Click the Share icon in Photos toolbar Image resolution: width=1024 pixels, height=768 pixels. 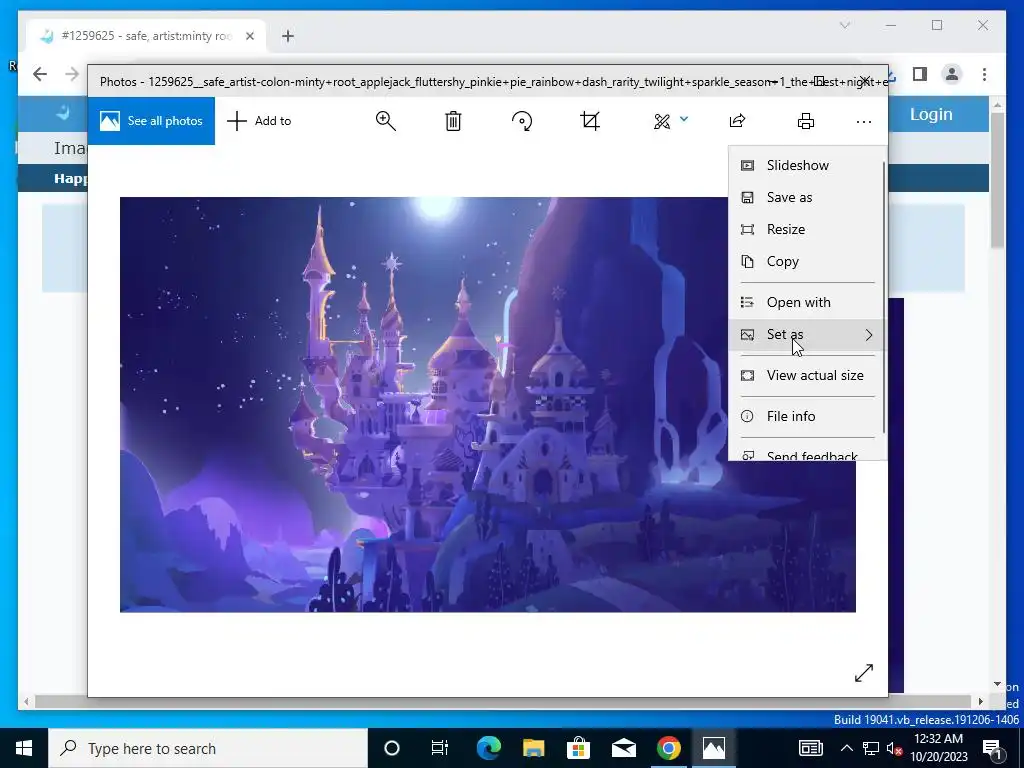[x=737, y=121]
